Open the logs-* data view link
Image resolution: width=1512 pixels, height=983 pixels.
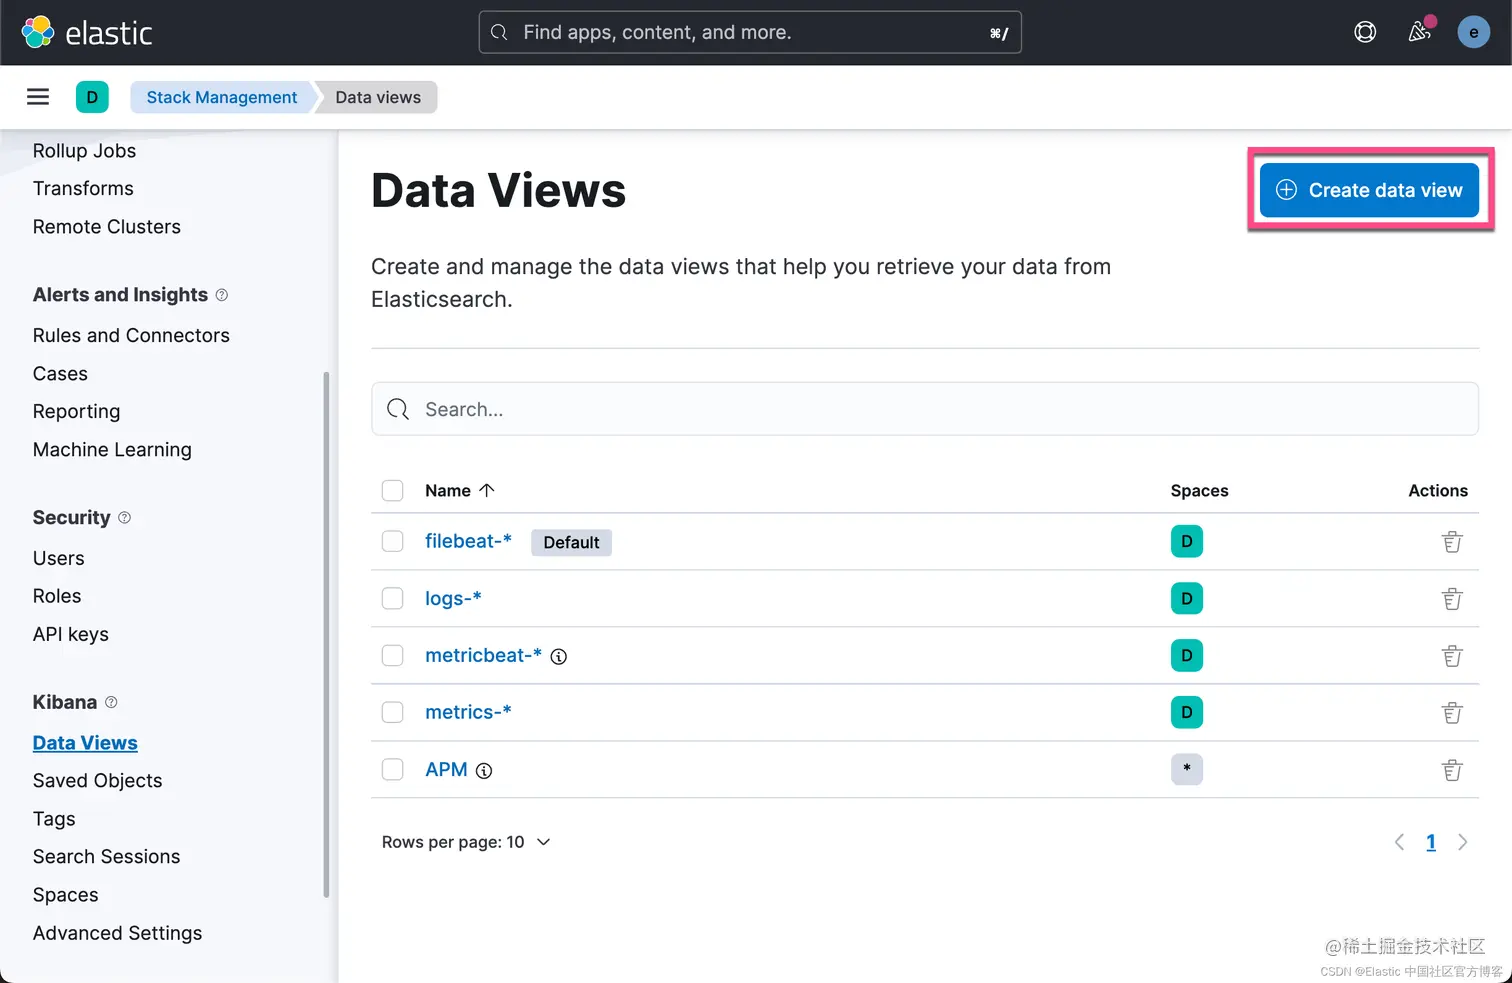[453, 598]
